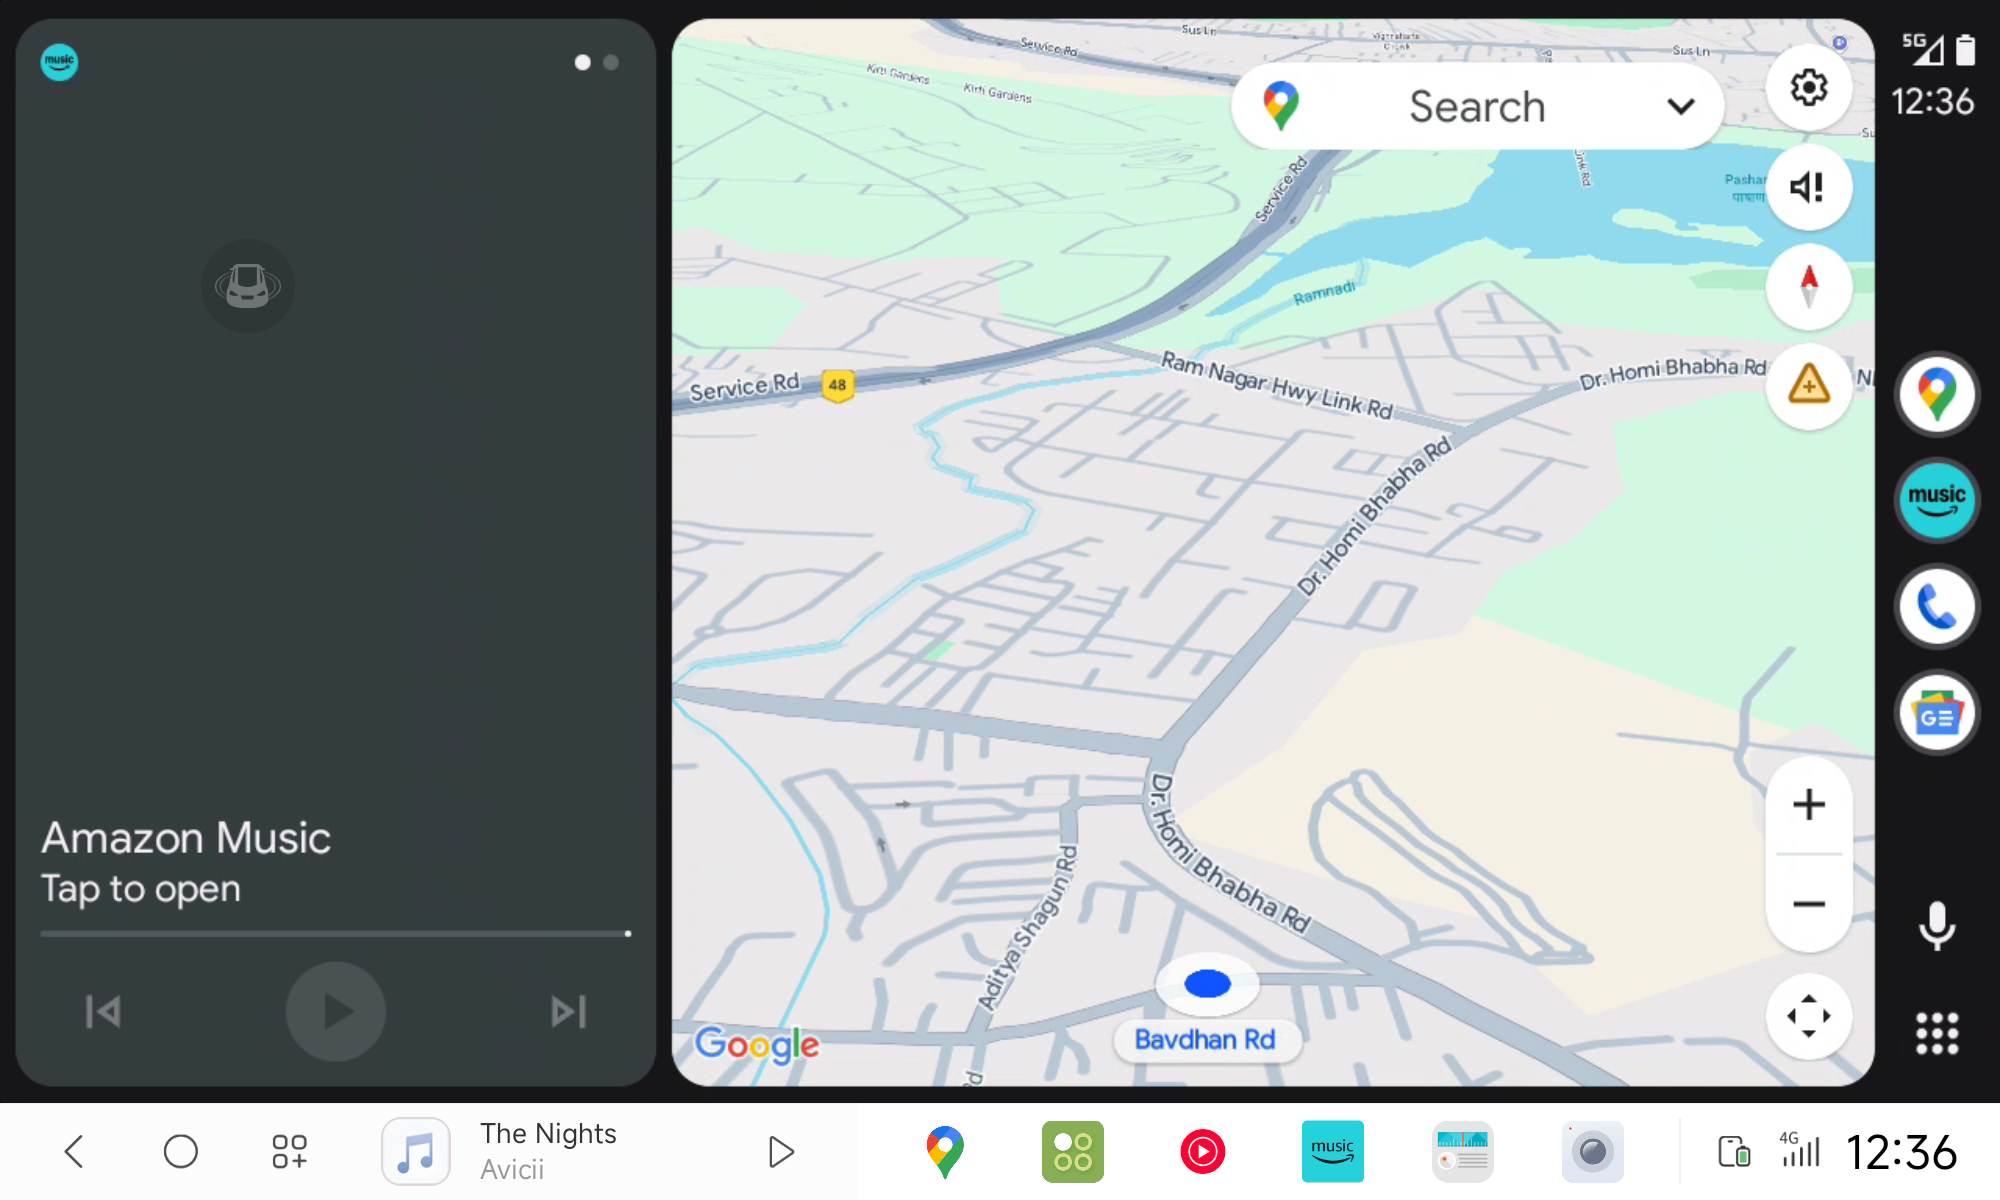Zoom in the map
The width and height of the screenshot is (2000, 1200).
click(x=1808, y=805)
